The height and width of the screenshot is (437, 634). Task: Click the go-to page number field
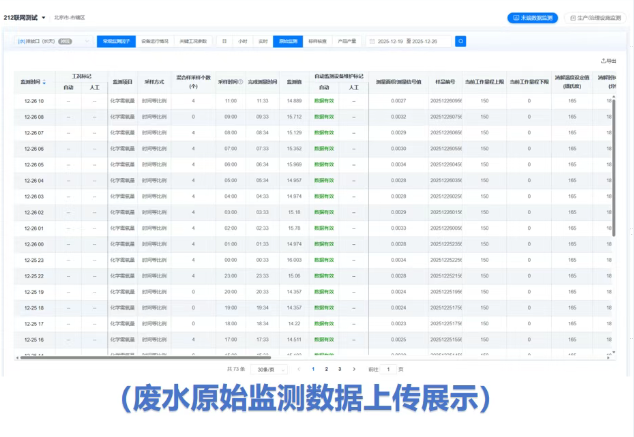point(388,369)
